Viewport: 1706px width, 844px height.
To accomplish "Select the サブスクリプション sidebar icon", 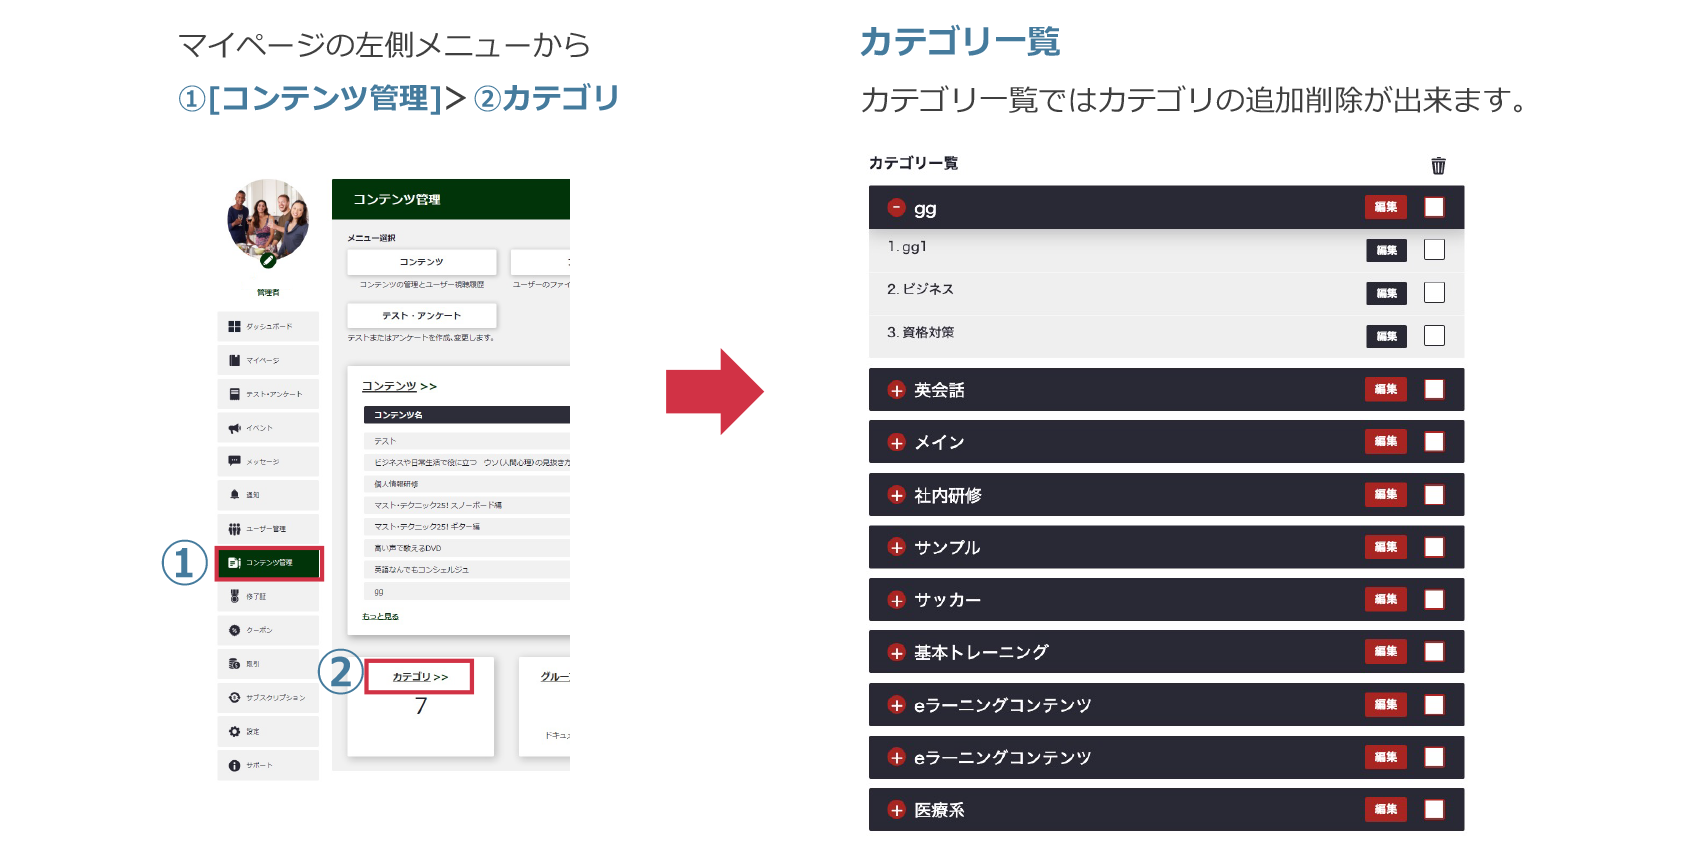I will click(x=234, y=698).
